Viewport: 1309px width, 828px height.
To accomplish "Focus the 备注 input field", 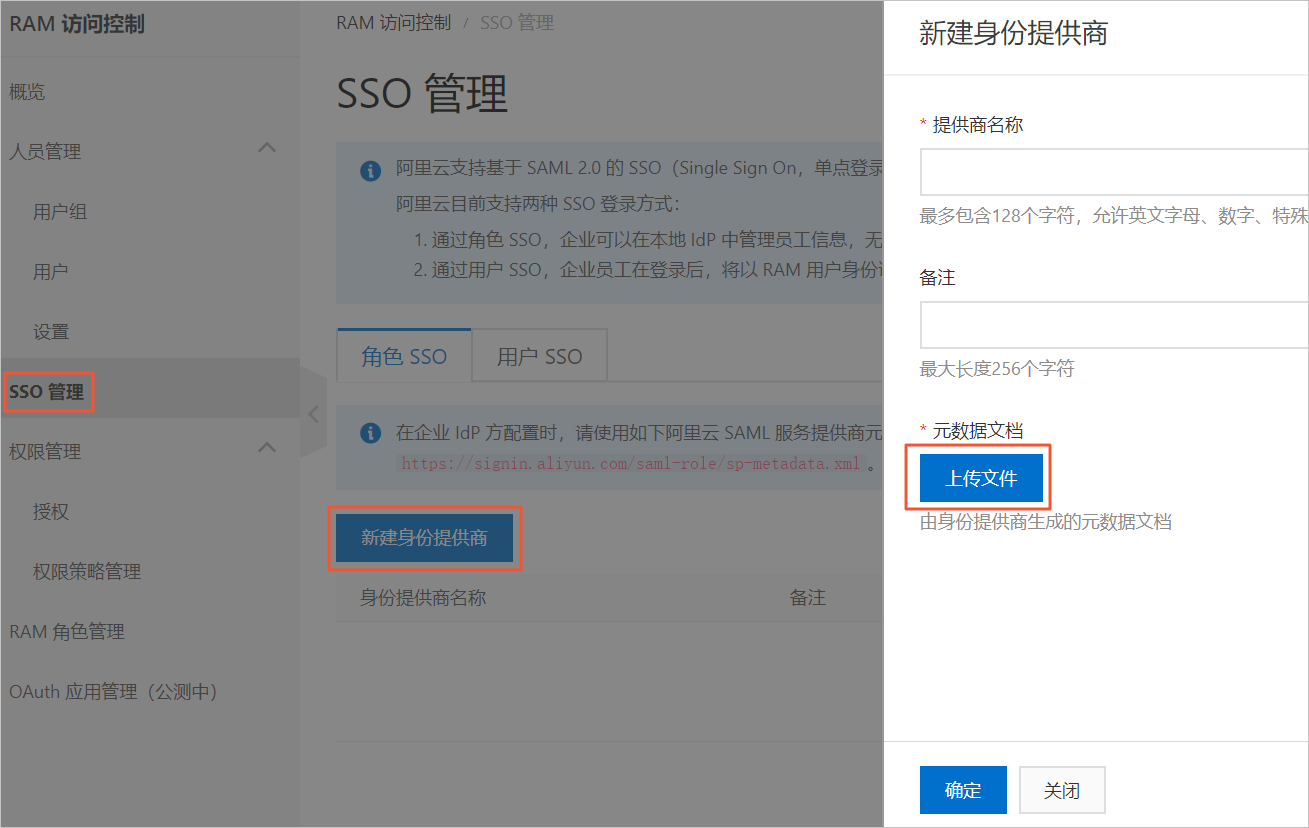I will [1114, 325].
